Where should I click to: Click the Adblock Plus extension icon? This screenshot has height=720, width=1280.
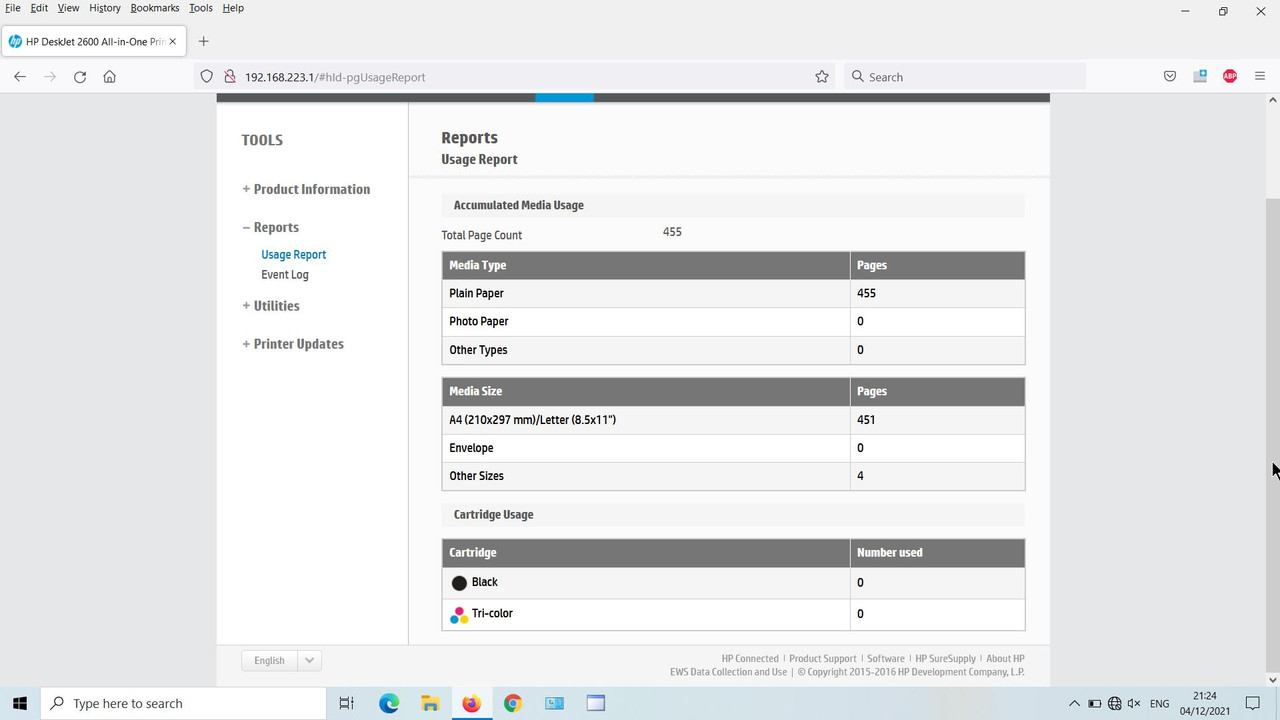tap(1230, 77)
